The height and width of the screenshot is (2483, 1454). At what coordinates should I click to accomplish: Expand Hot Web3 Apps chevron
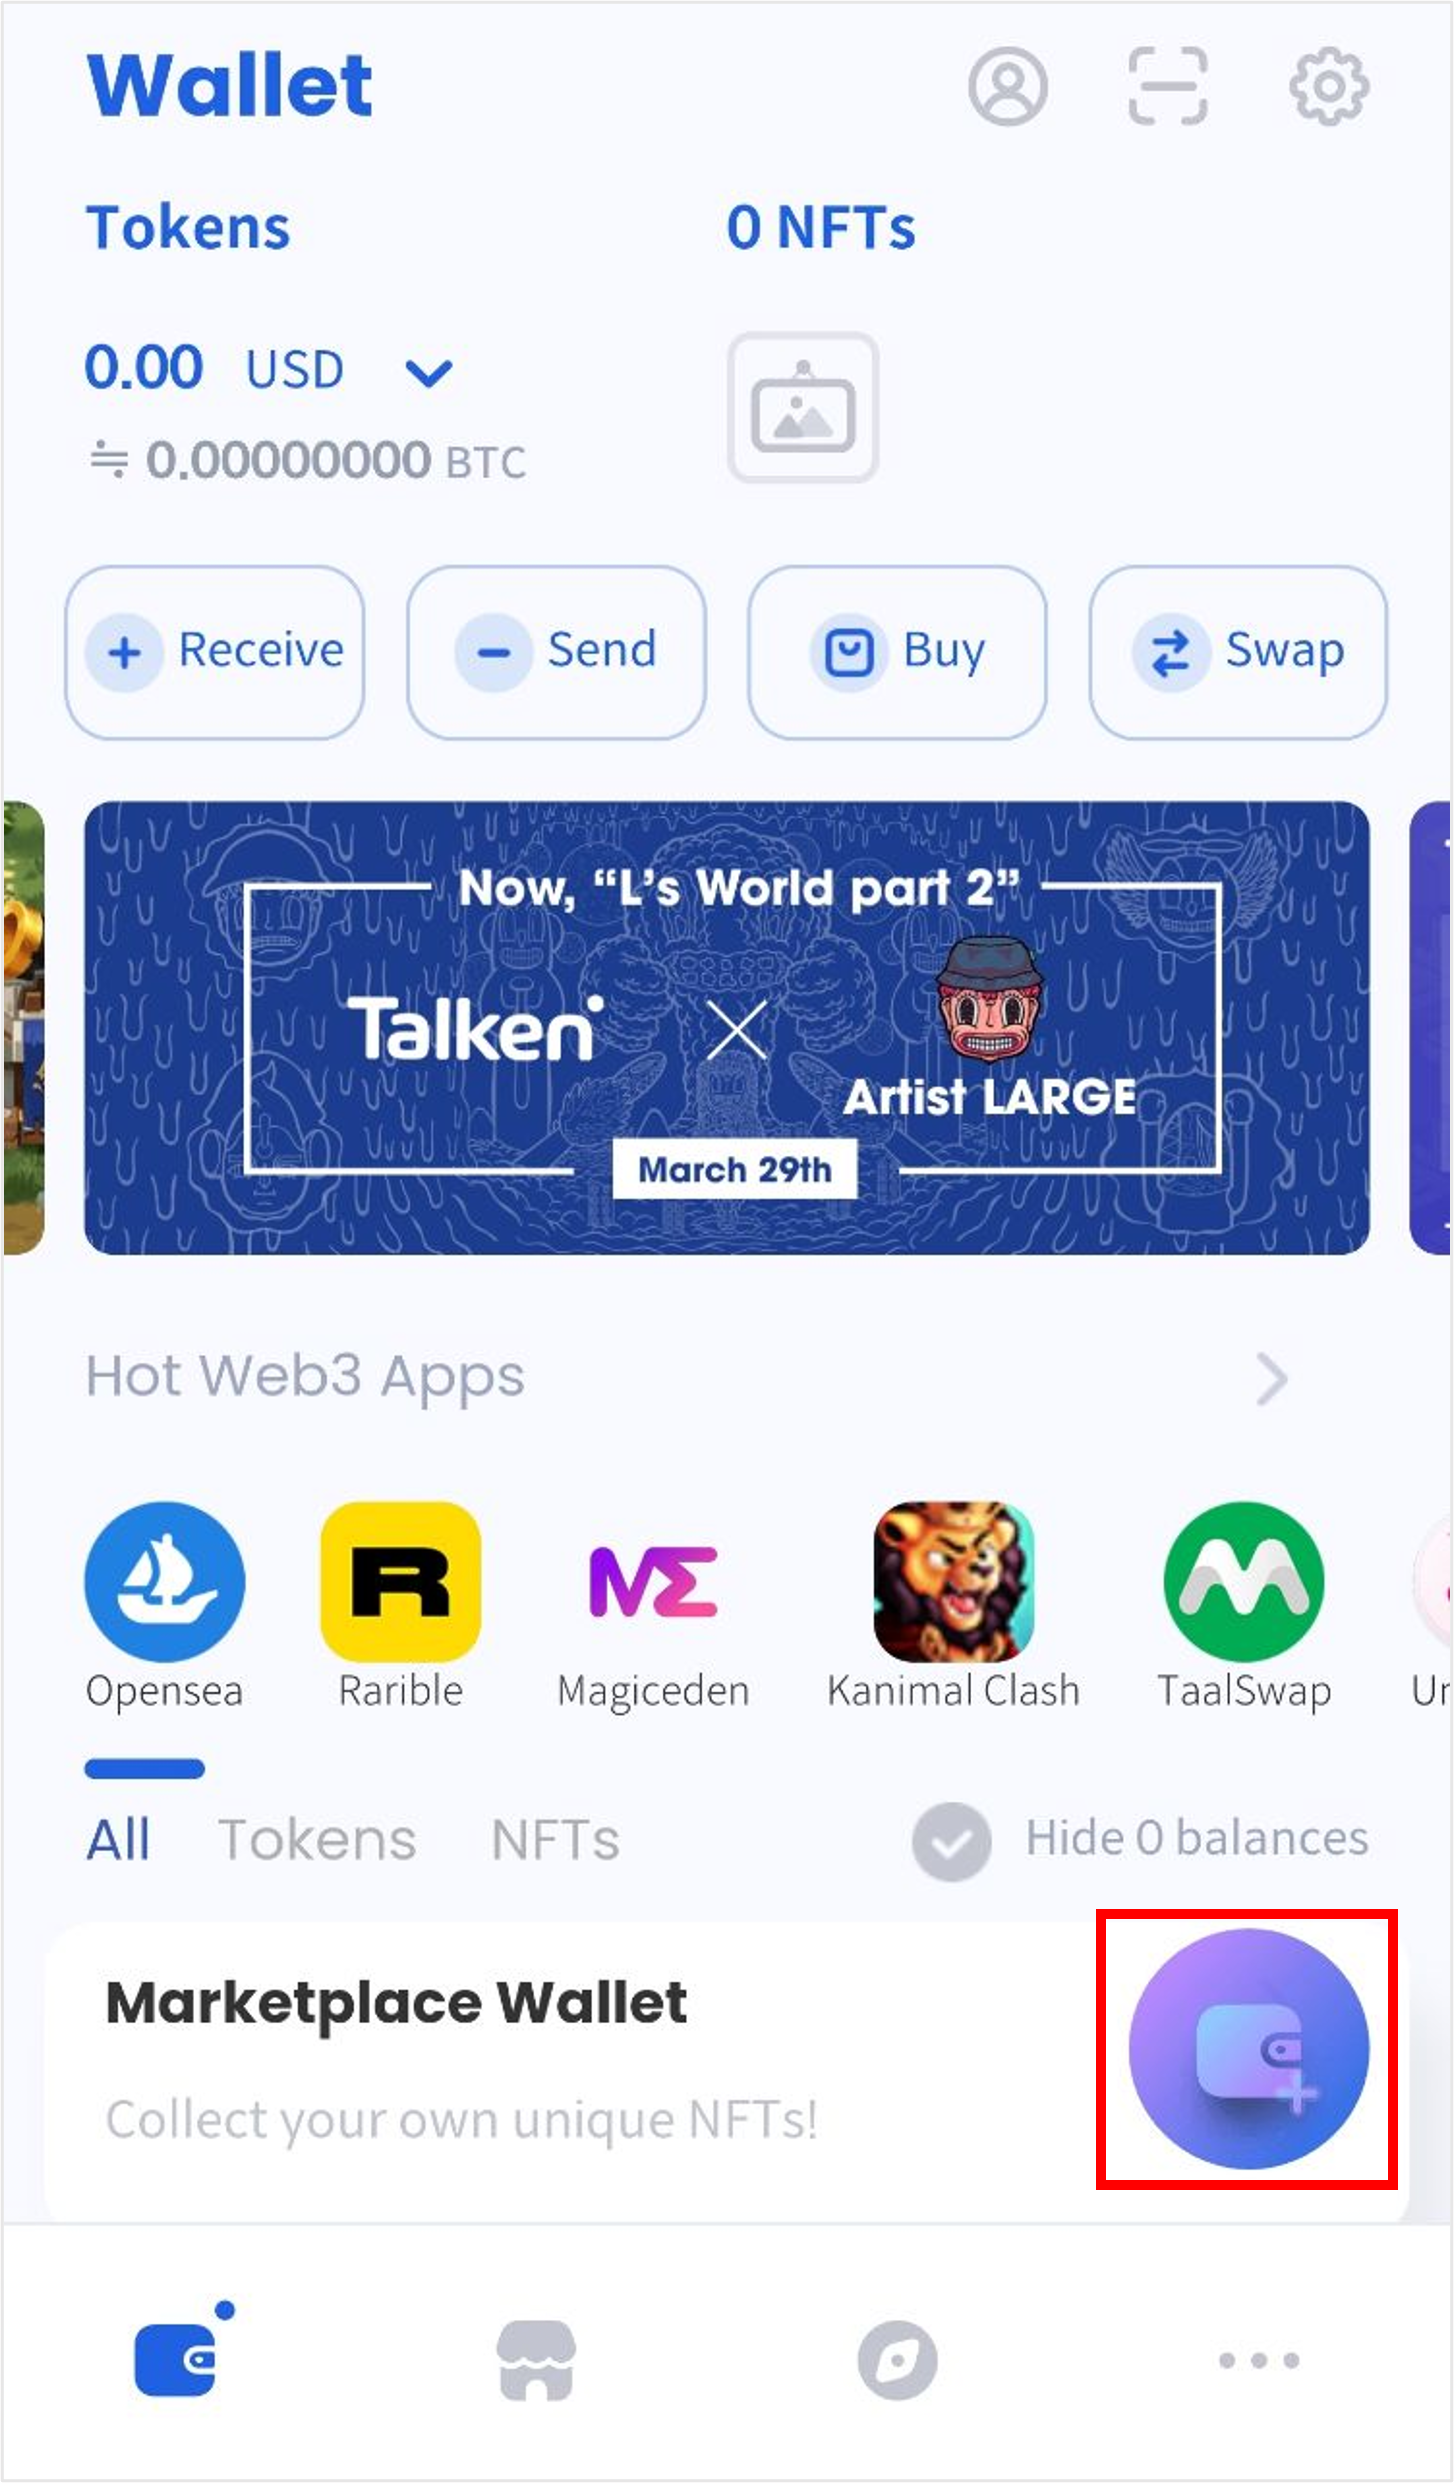[x=1272, y=1379]
